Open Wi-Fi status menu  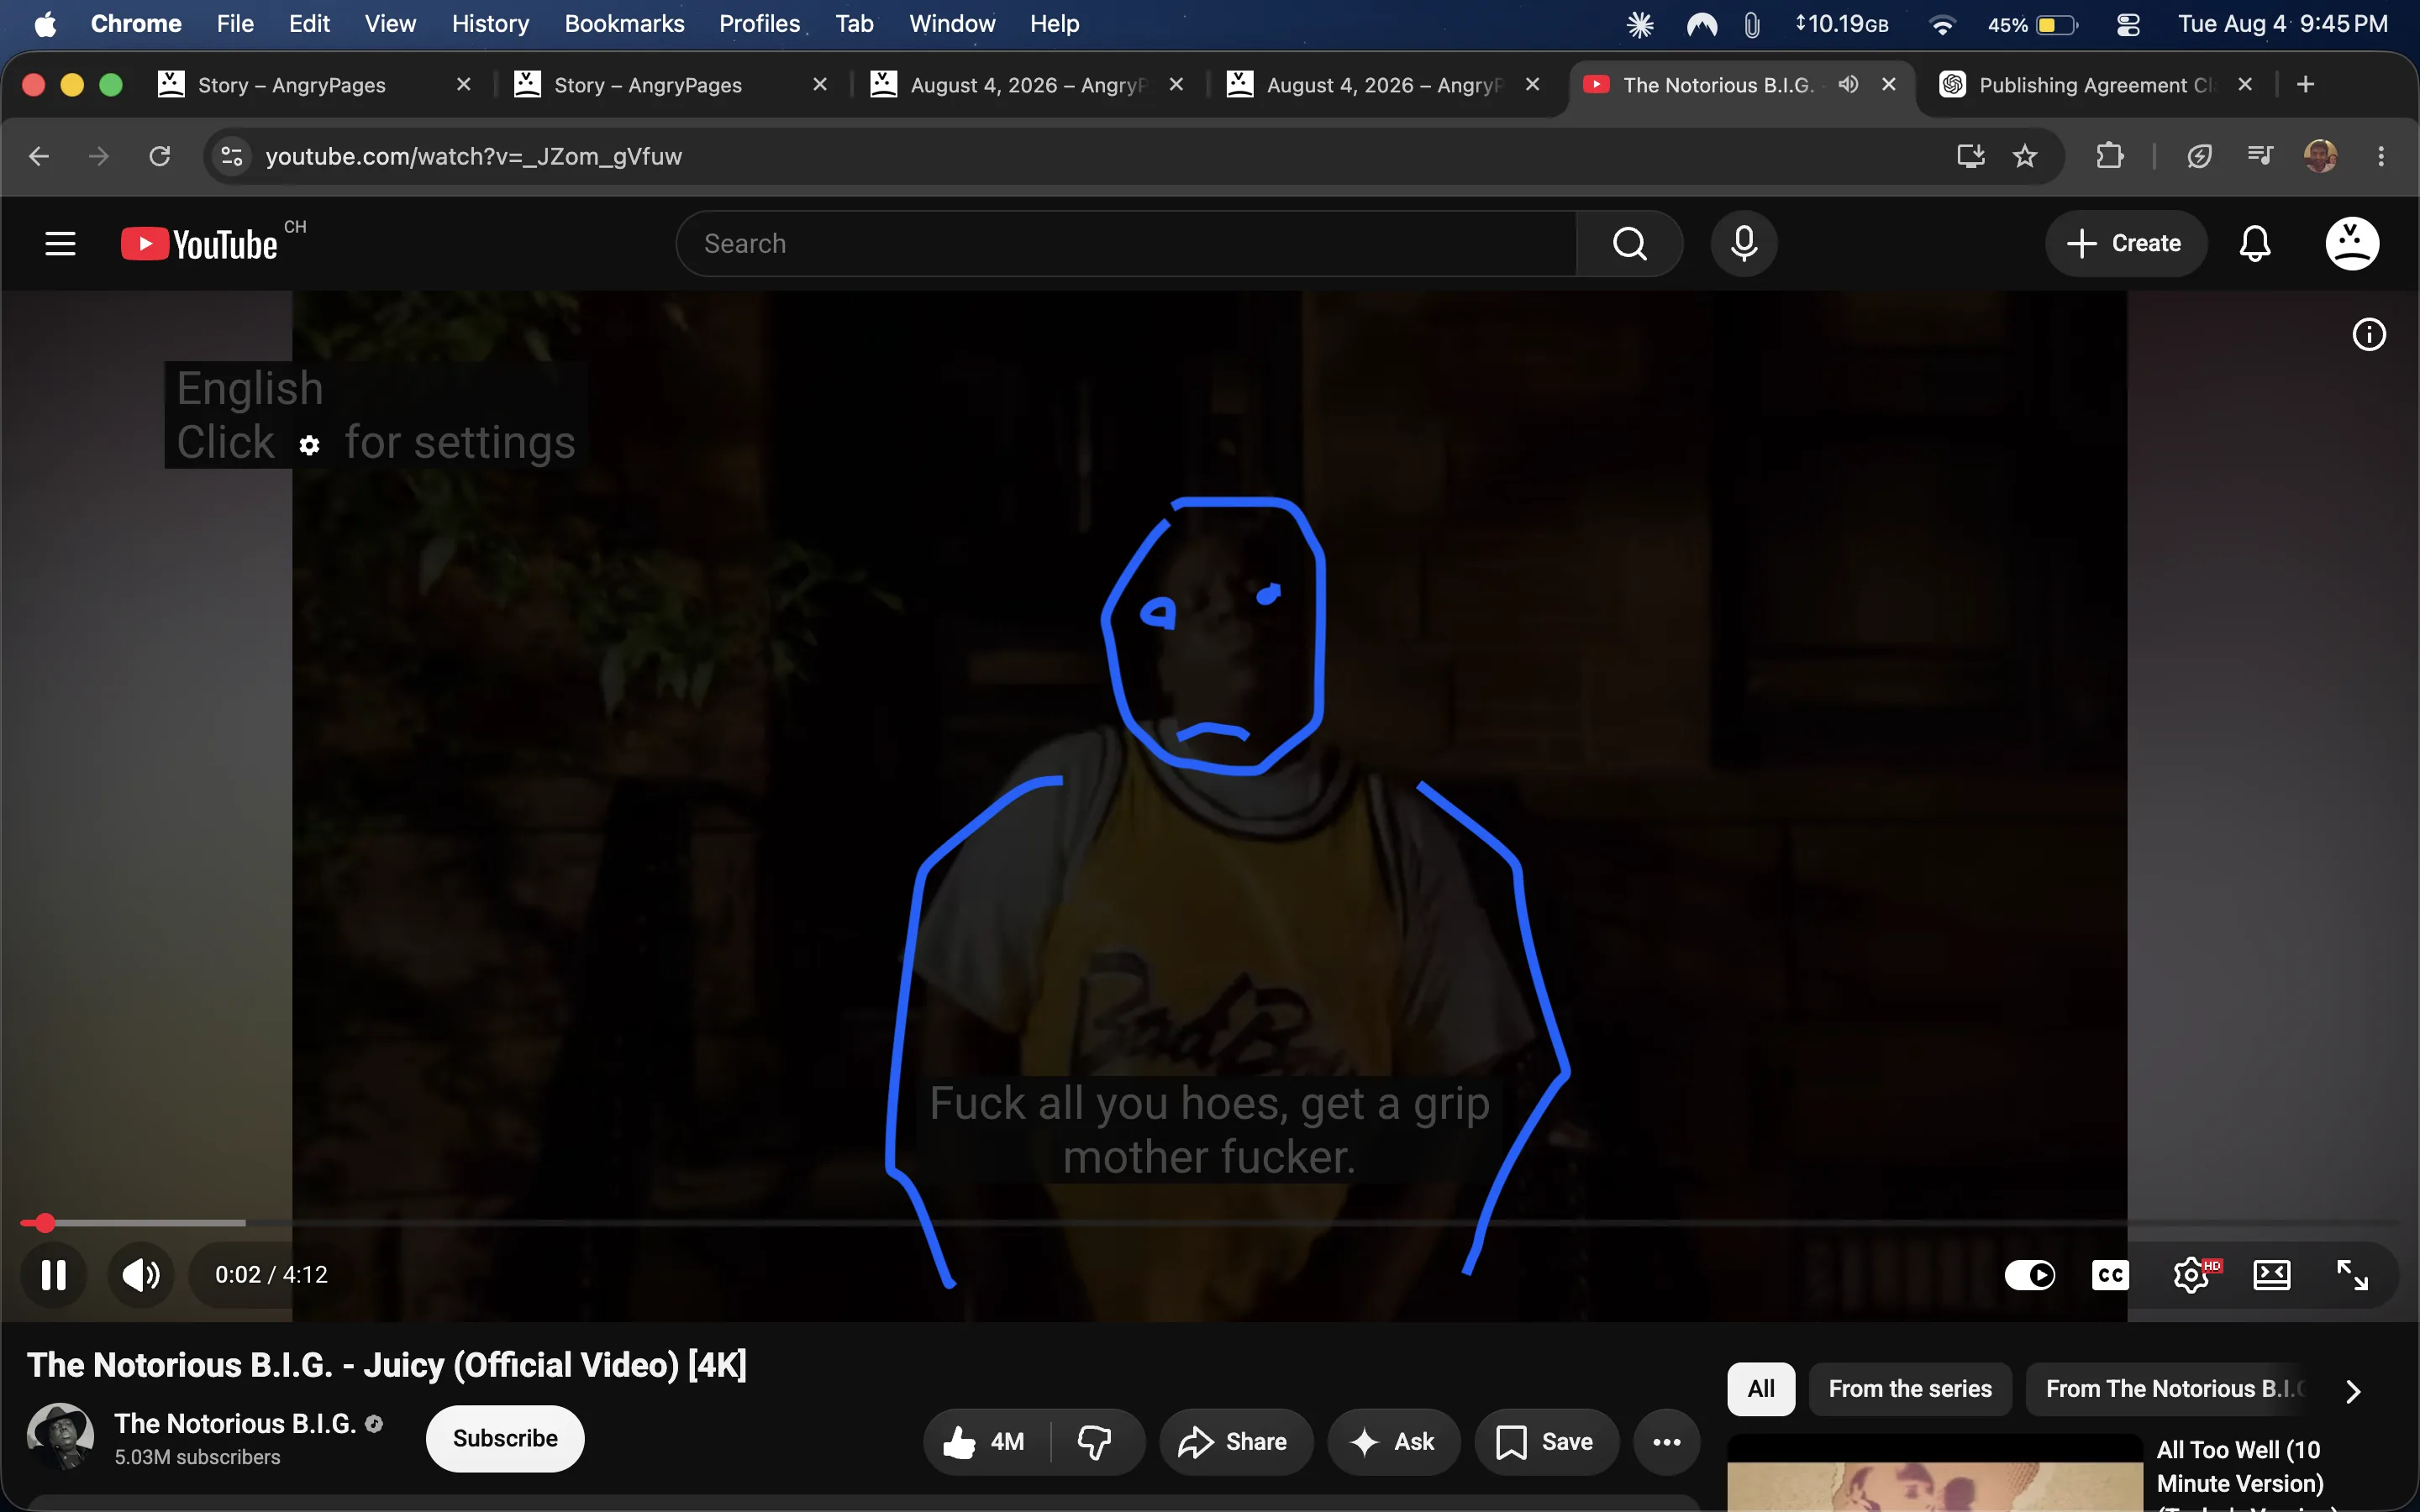coord(1942,24)
